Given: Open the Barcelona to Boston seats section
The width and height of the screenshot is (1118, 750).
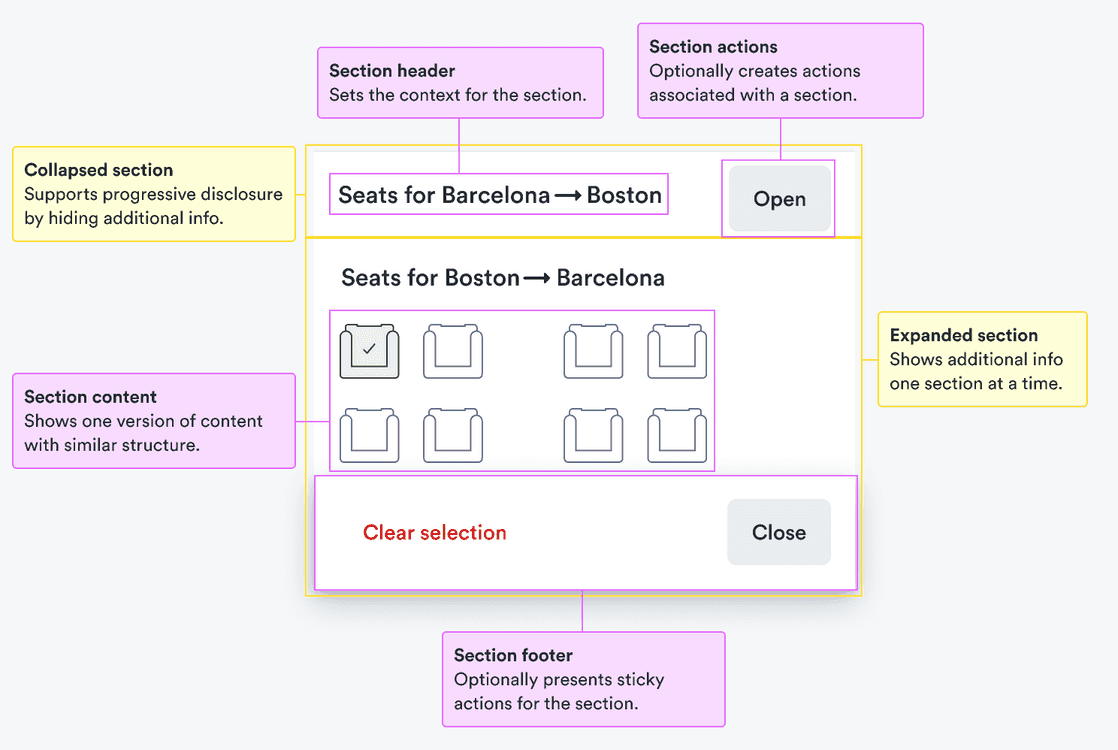Looking at the screenshot, I should pyautogui.click(x=779, y=199).
